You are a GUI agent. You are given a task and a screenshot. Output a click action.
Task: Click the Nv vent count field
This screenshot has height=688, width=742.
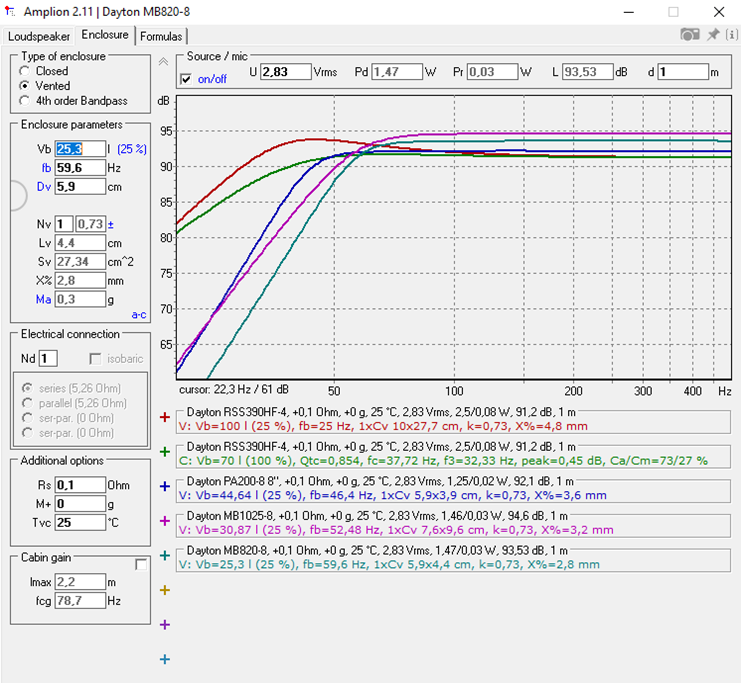[x=64, y=224]
